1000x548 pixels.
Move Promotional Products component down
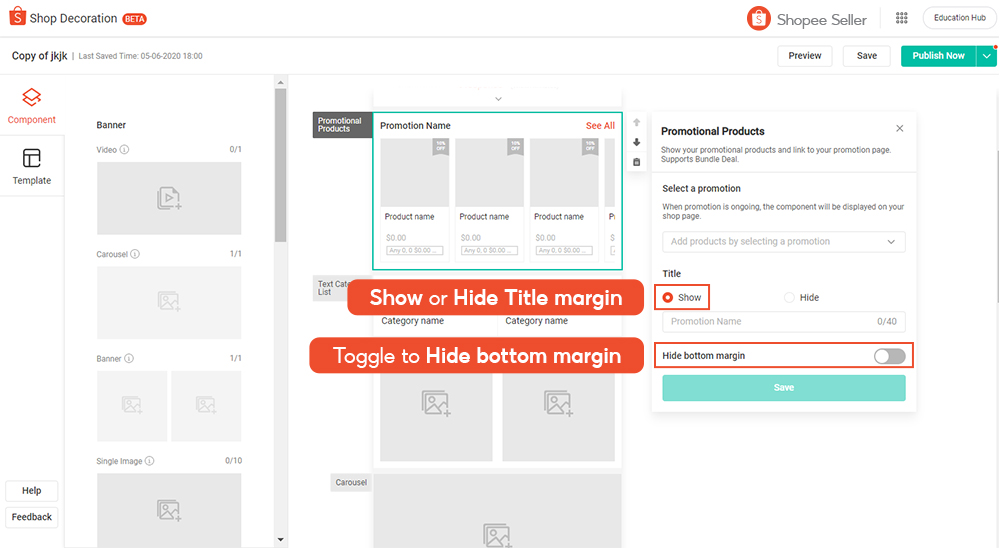(636, 142)
